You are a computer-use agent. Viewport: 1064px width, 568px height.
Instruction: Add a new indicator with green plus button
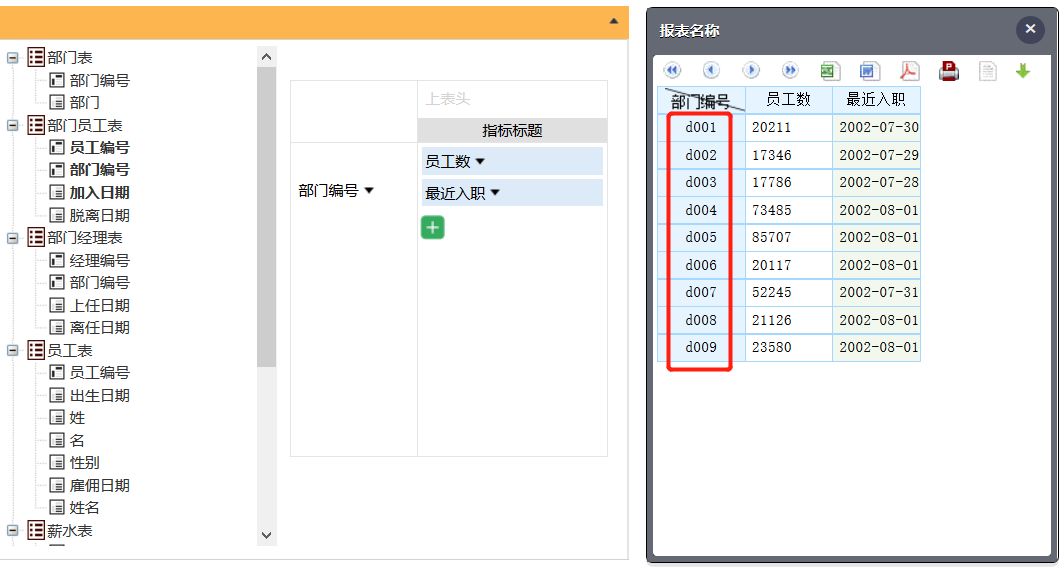[433, 227]
